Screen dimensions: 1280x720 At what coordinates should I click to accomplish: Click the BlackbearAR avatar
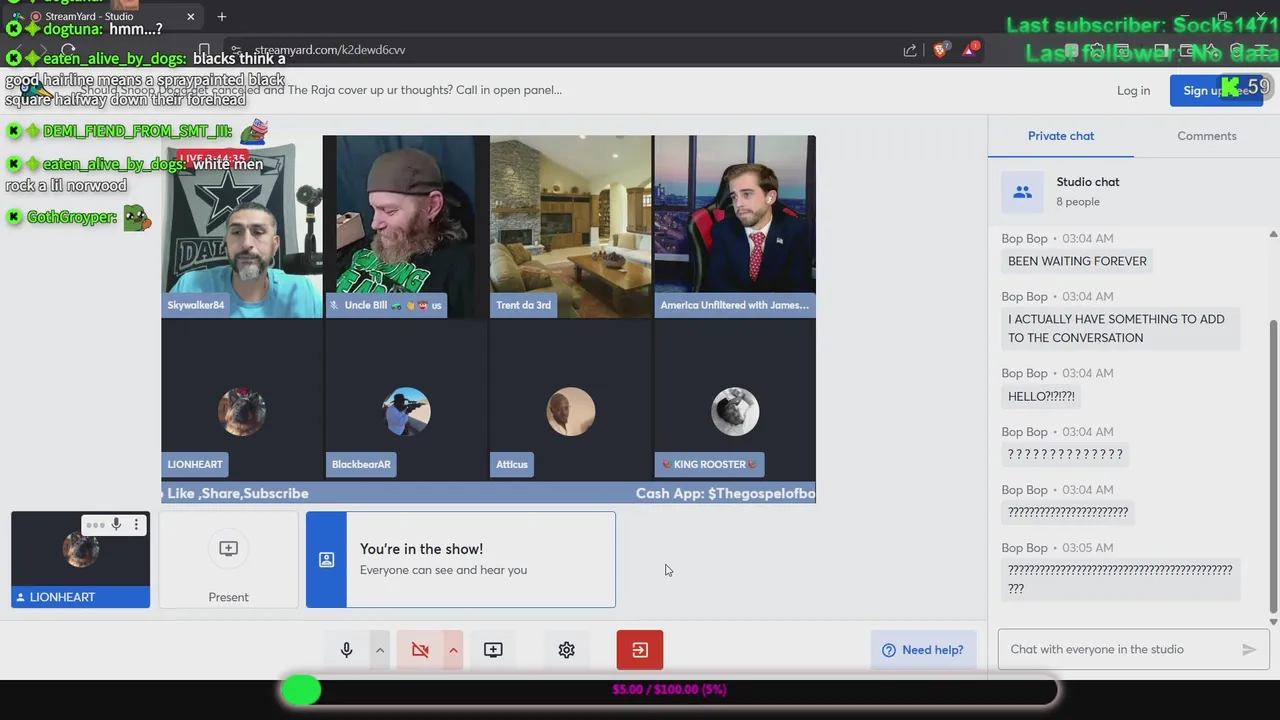pyautogui.click(x=406, y=411)
